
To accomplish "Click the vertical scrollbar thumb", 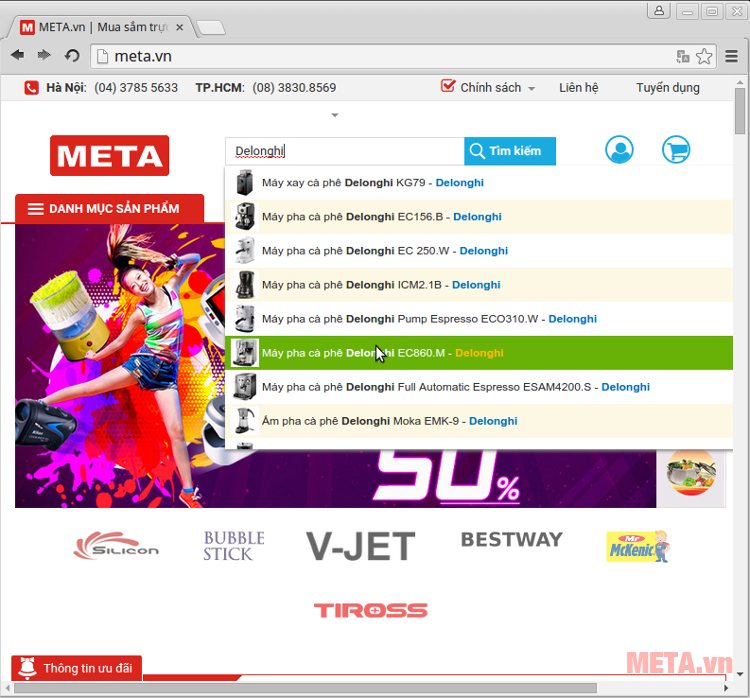I will pos(740,111).
